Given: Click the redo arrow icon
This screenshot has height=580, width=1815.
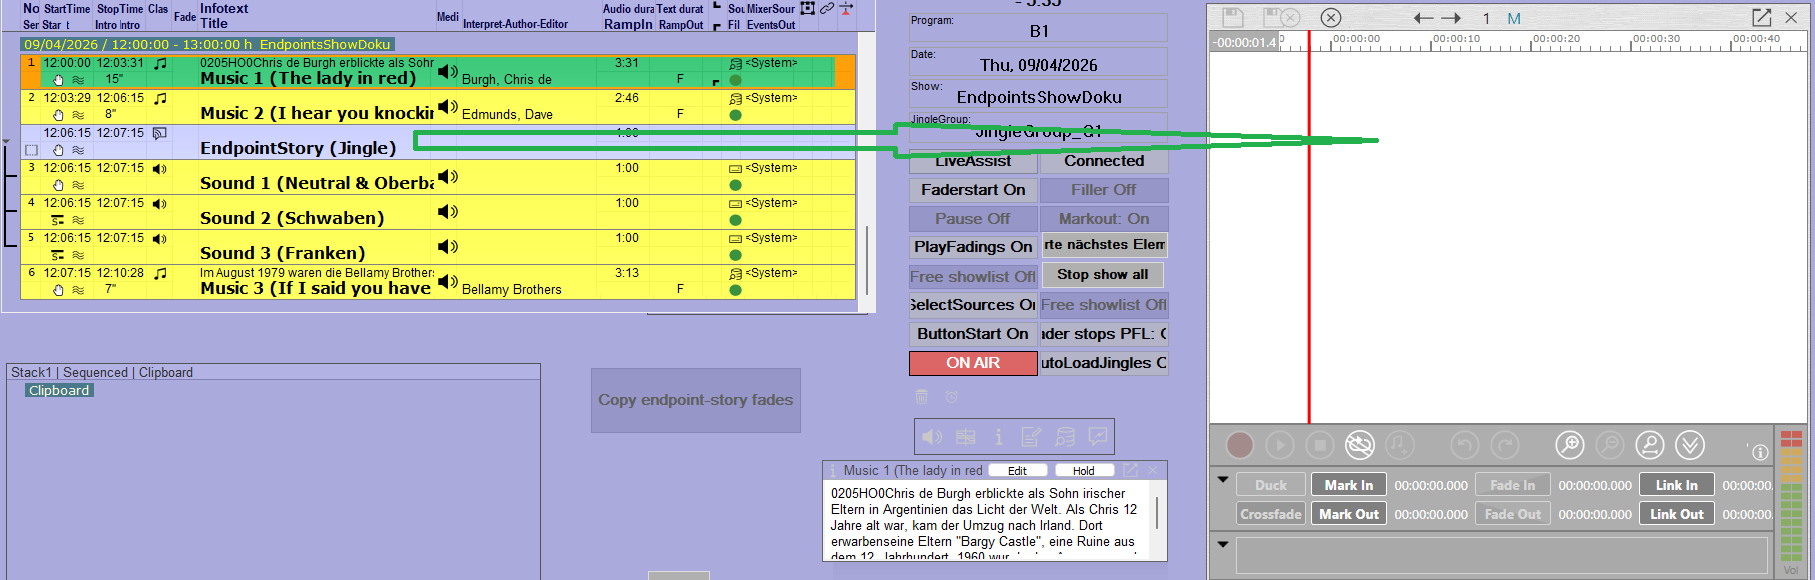Looking at the screenshot, I should click(x=1505, y=445).
